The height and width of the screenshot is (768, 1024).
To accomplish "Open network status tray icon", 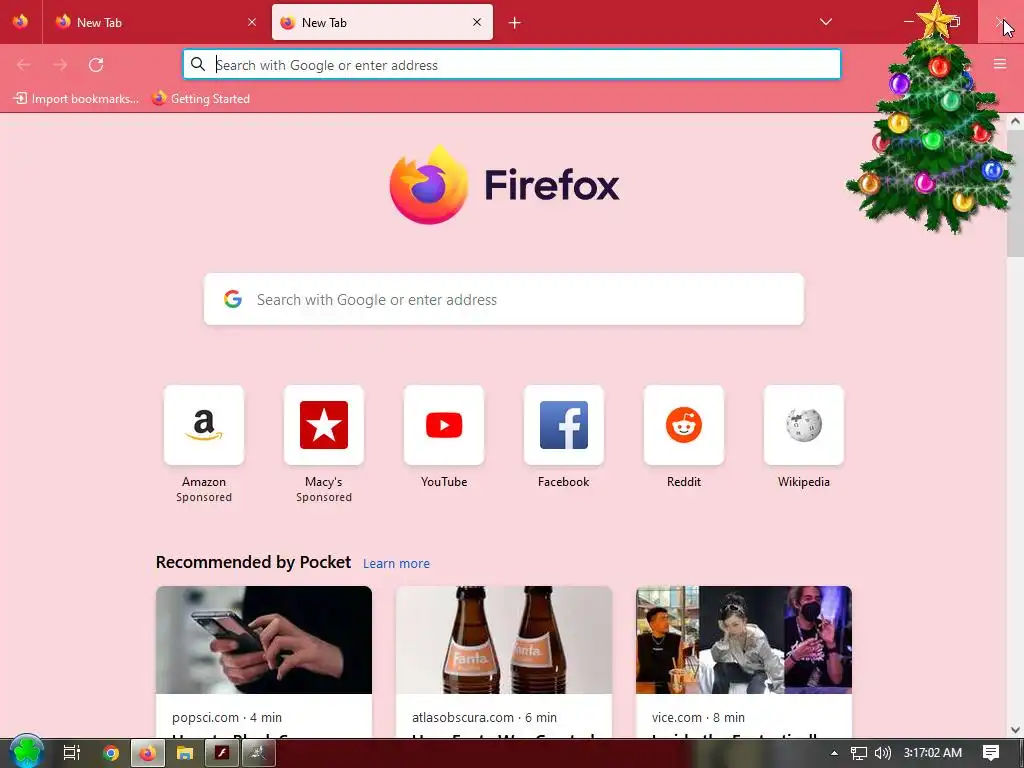I will [859, 753].
